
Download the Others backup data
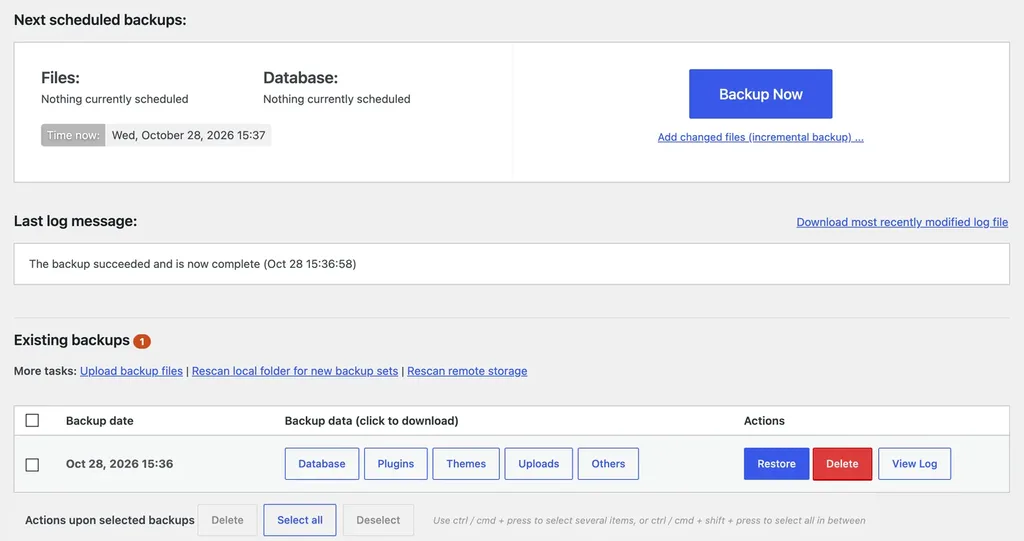(608, 464)
